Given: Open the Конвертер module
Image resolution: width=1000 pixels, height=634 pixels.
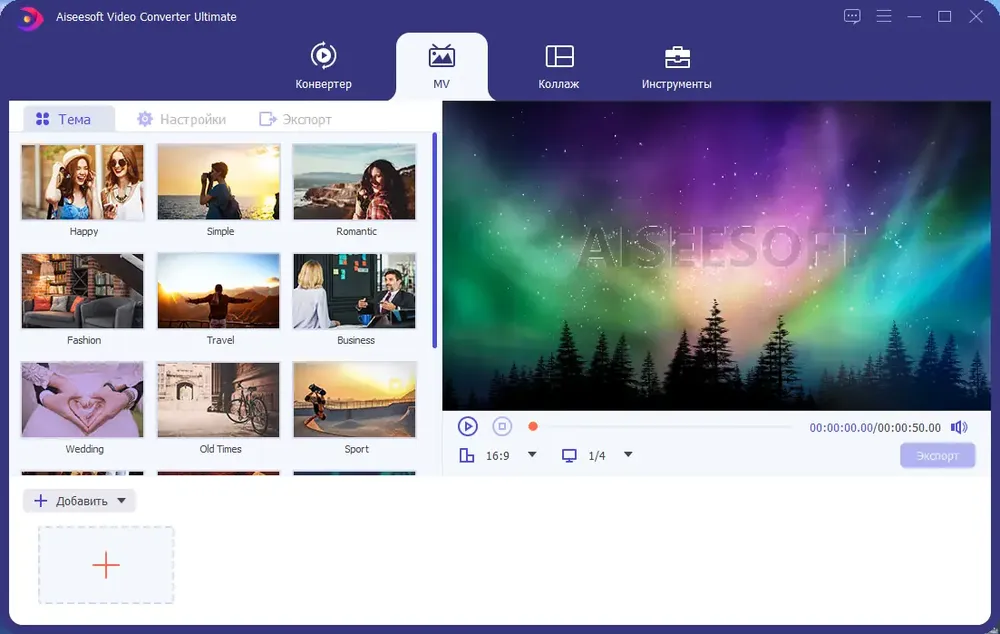Looking at the screenshot, I should 323,66.
